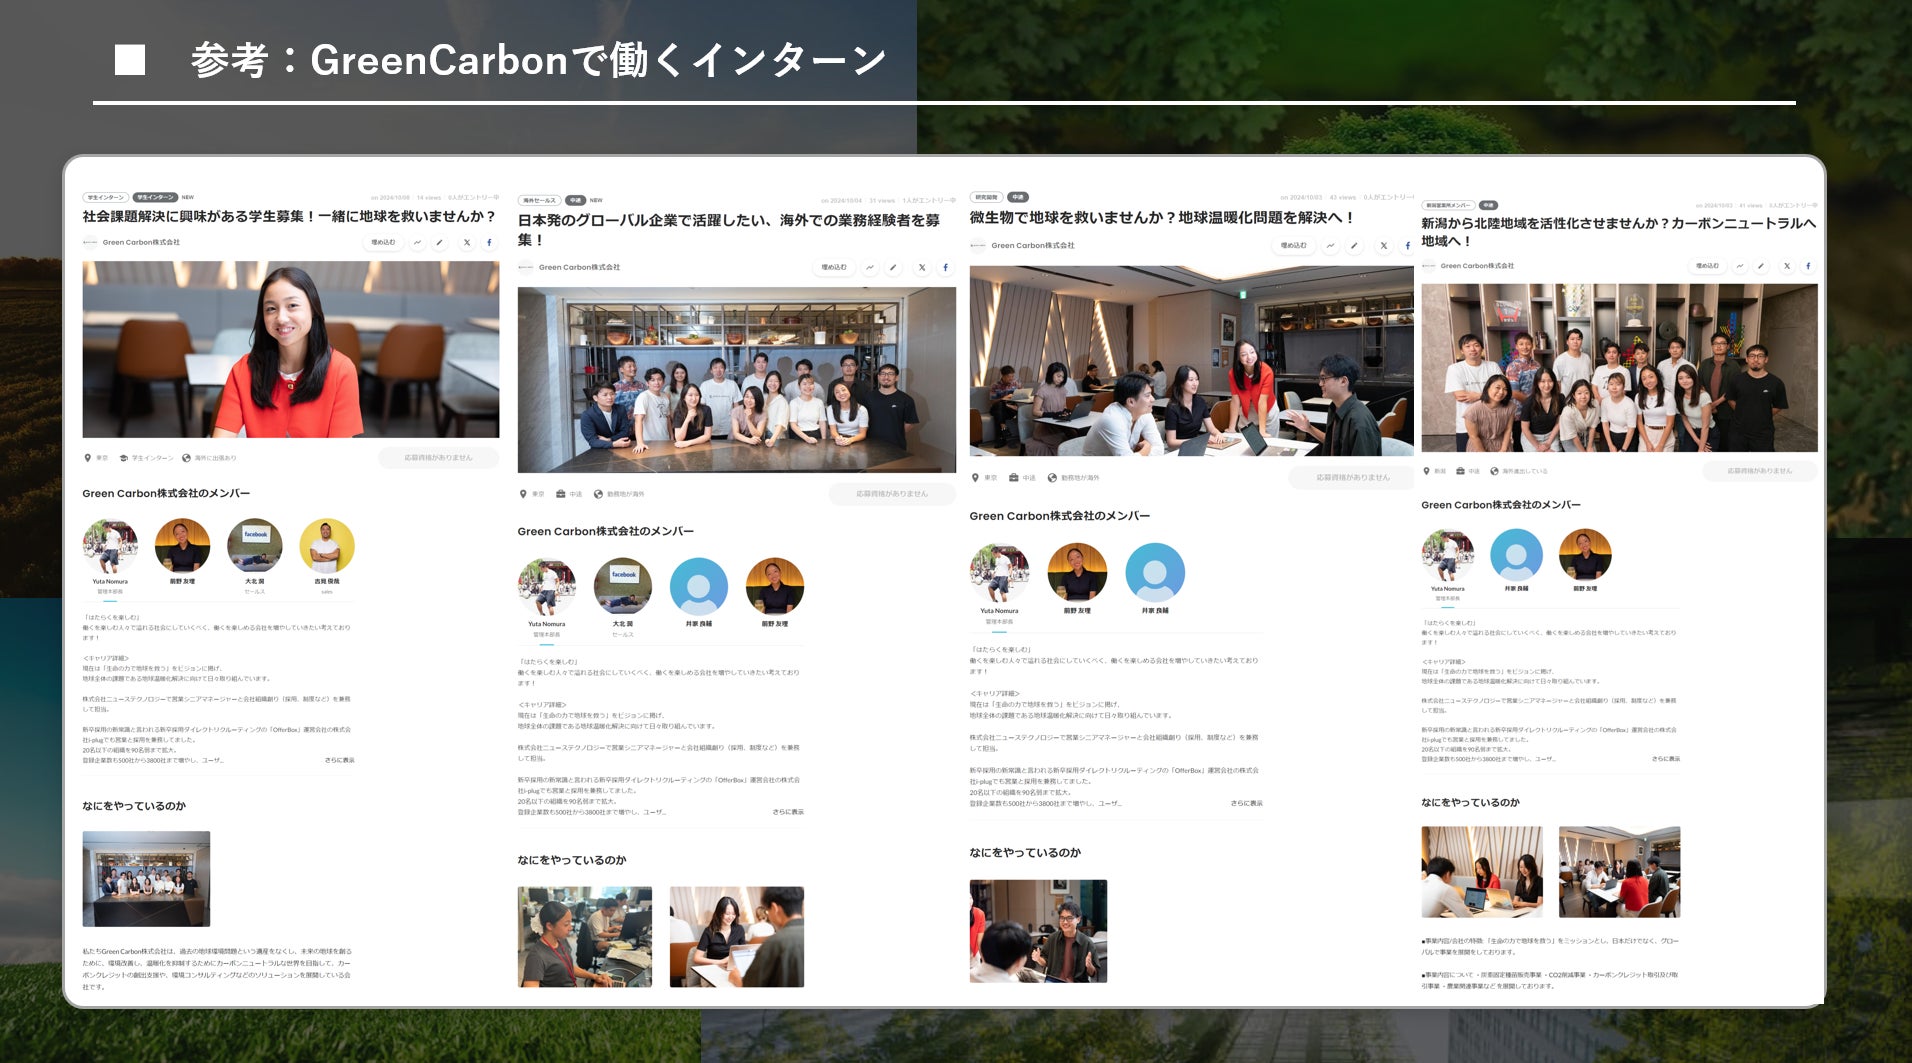
Task: Click 埋め込む on the 社会課題解決 posting
Action: pos(383,243)
